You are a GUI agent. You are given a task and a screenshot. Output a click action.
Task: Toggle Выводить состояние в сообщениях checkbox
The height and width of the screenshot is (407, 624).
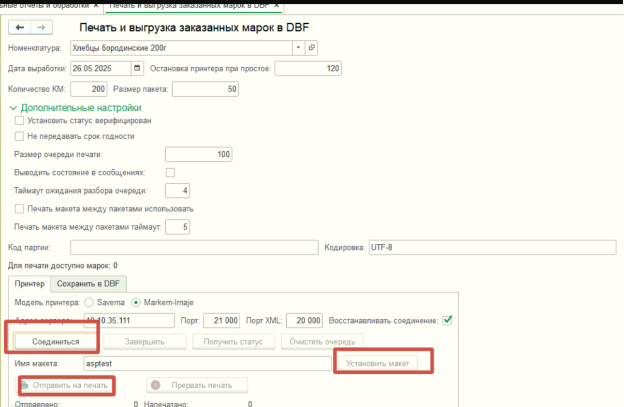pyautogui.click(x=170, y=172)
